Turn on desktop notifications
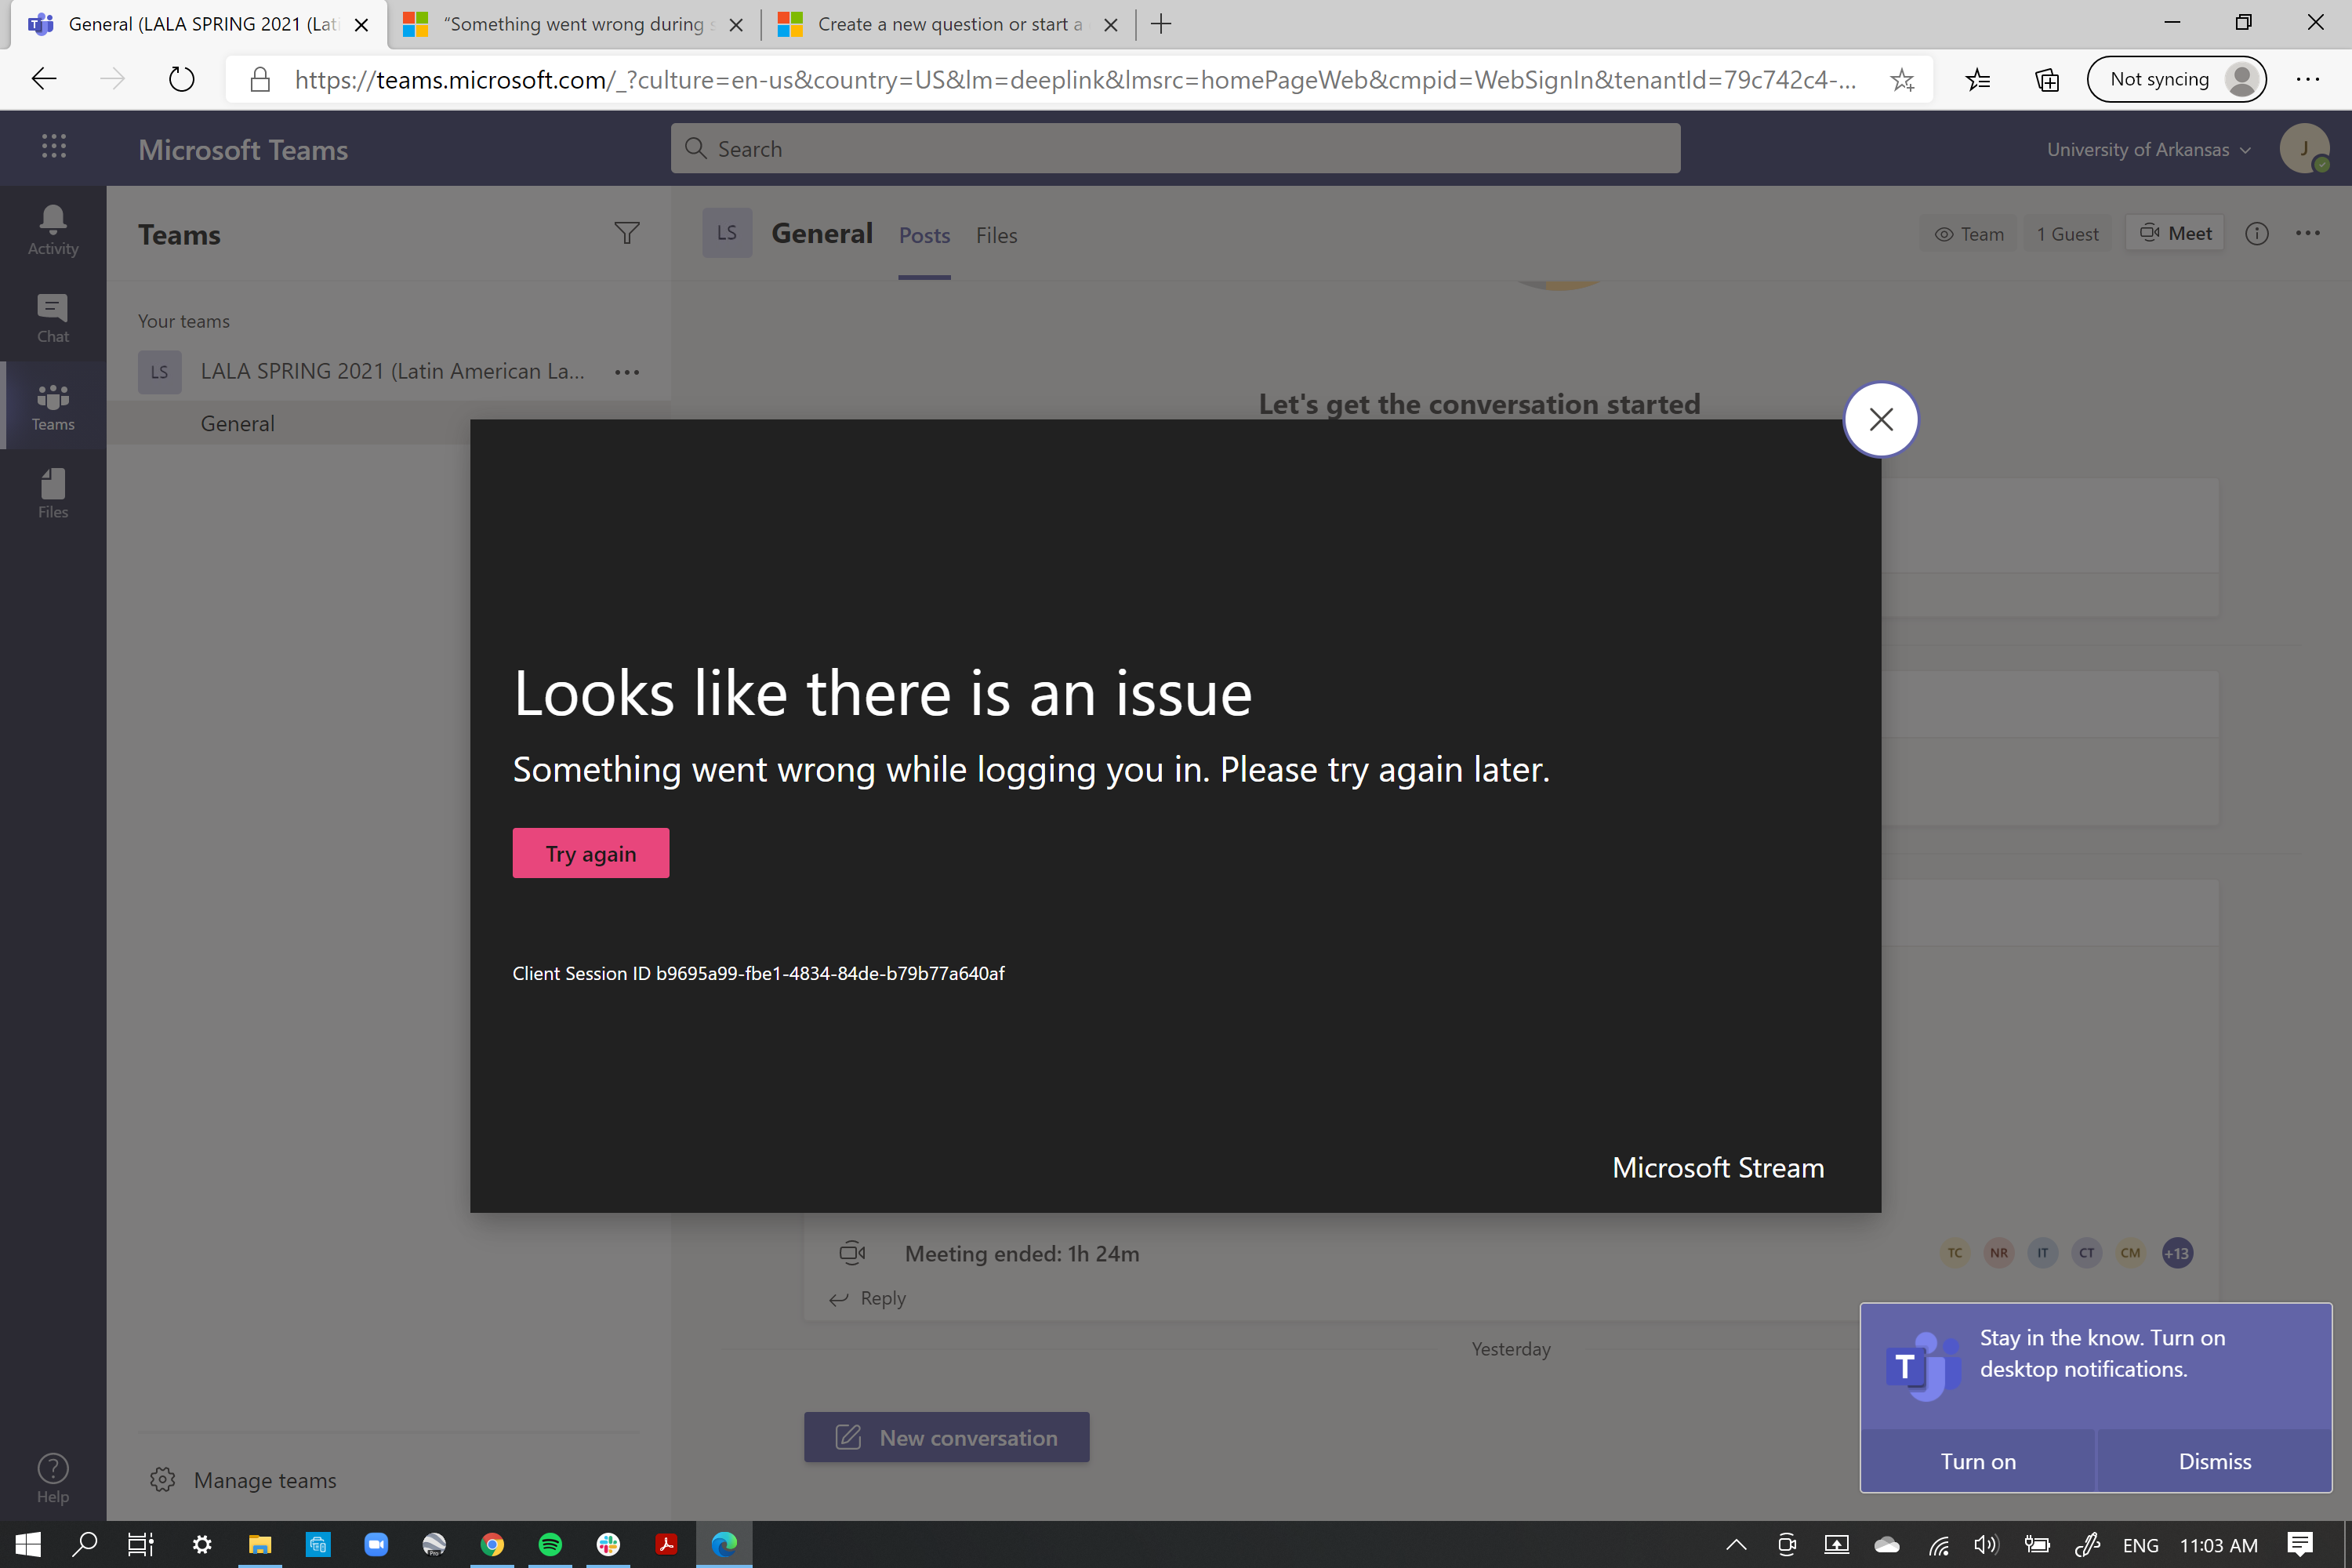Screen dimensions: 2352x1568 pos(1977,1461)
